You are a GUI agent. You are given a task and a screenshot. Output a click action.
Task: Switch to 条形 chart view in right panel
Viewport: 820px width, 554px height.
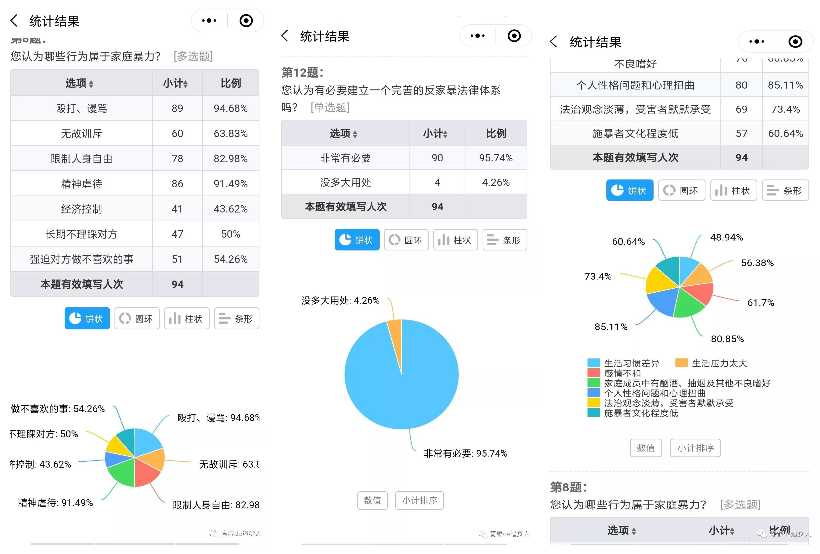[x=786, y=190]
